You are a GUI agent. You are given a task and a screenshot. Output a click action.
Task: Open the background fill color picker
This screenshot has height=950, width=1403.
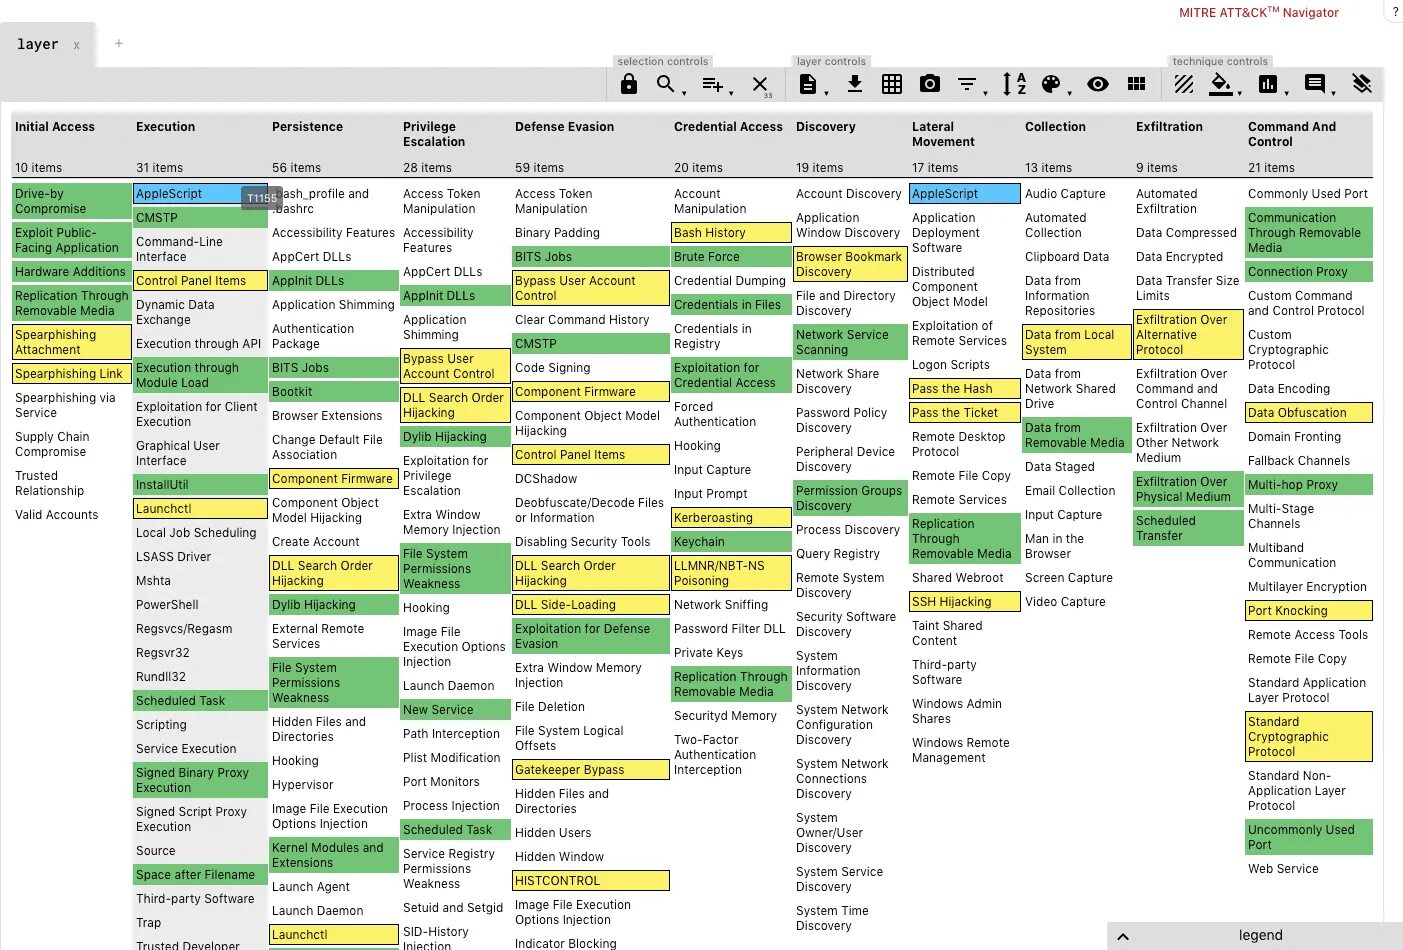tap(1221, 85)
